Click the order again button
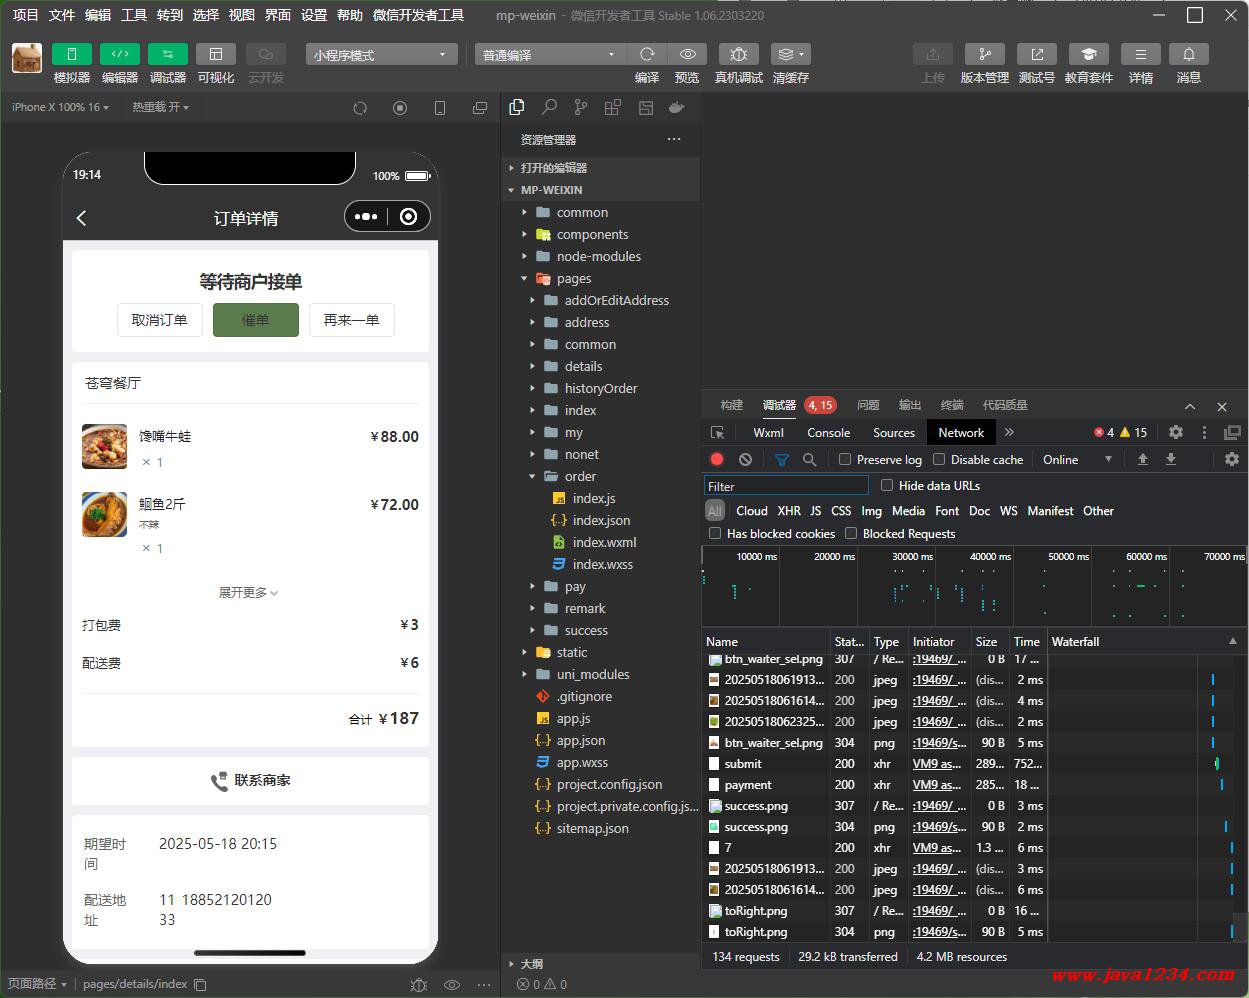The image size is (1249, 998). [x=352, y=320]
